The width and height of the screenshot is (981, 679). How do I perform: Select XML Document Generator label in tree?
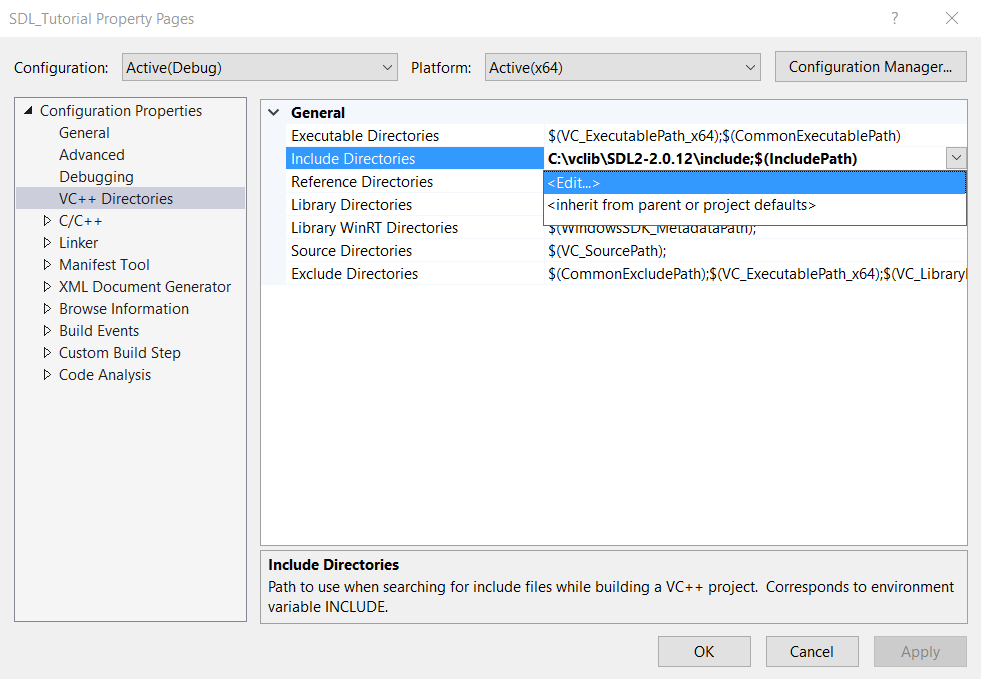[x=145, y=287]
